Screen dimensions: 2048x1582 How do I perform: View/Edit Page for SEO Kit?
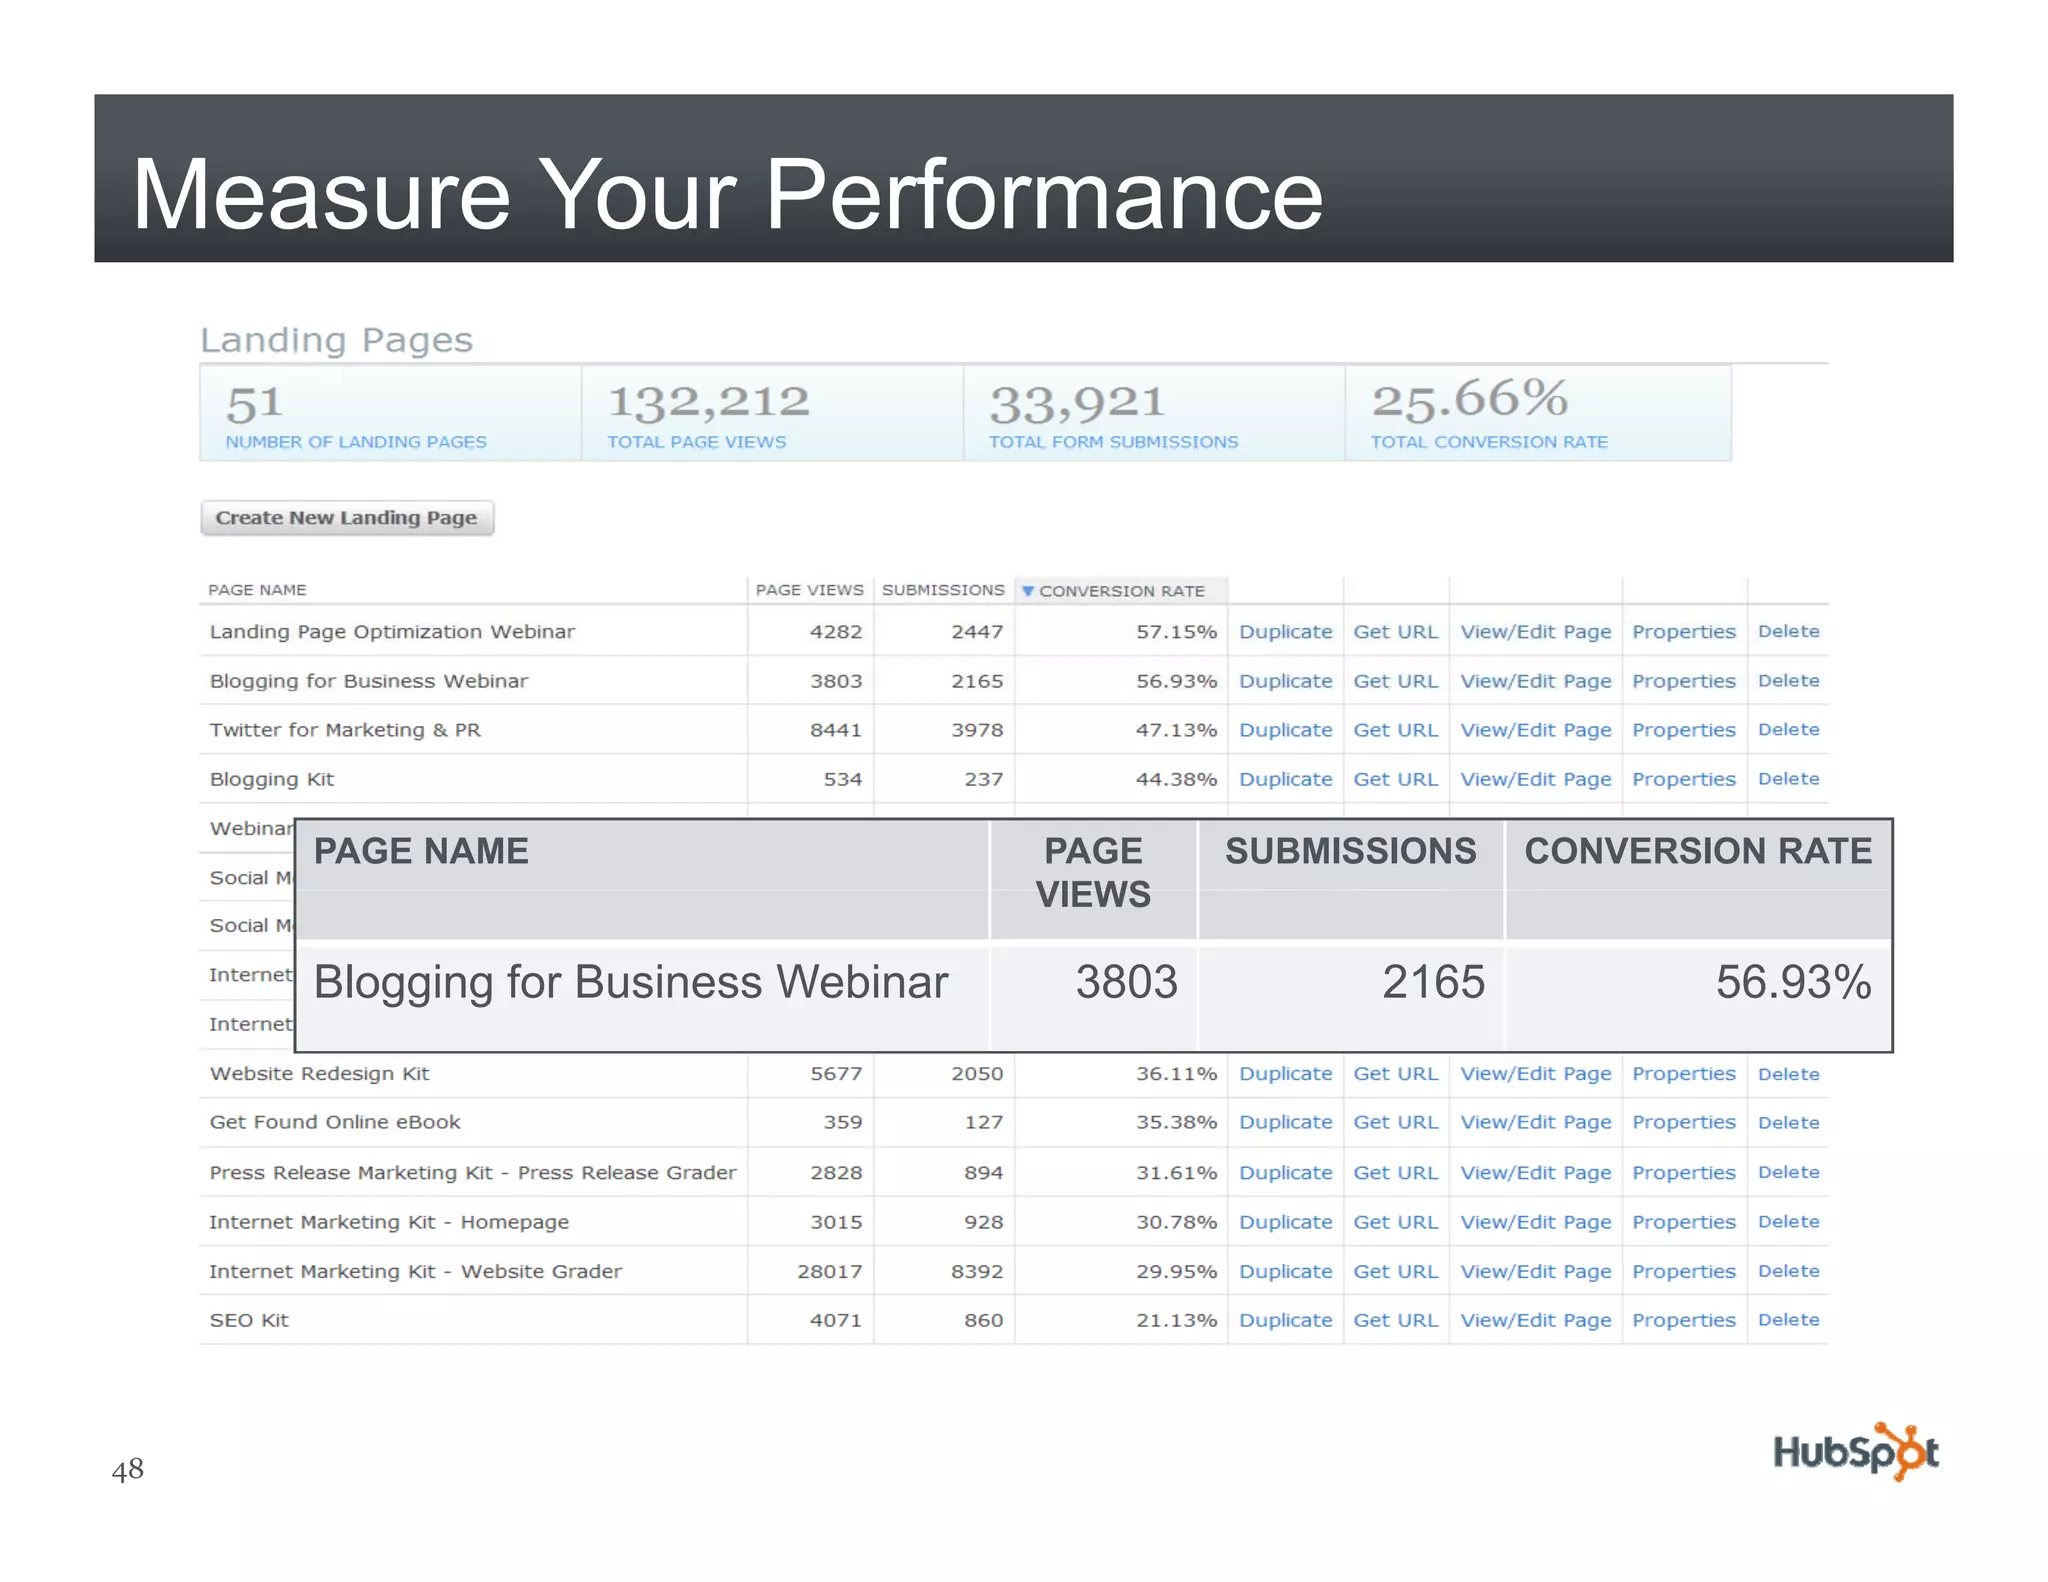(x=1535, y=1321)
